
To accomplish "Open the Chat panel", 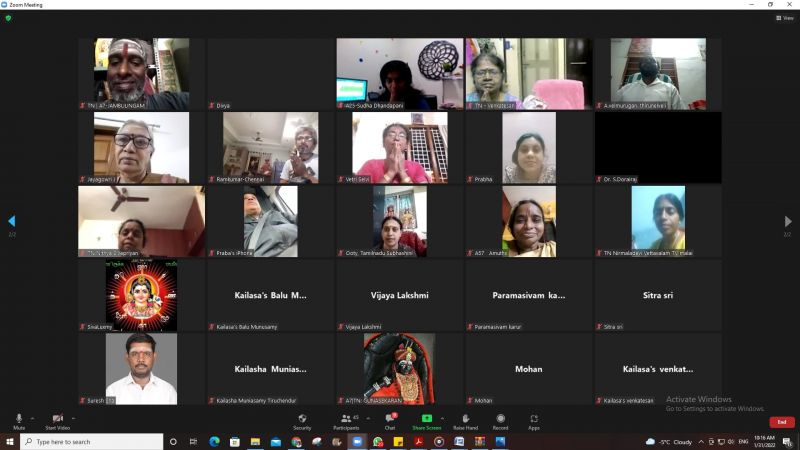I will (x=390, y=420).
